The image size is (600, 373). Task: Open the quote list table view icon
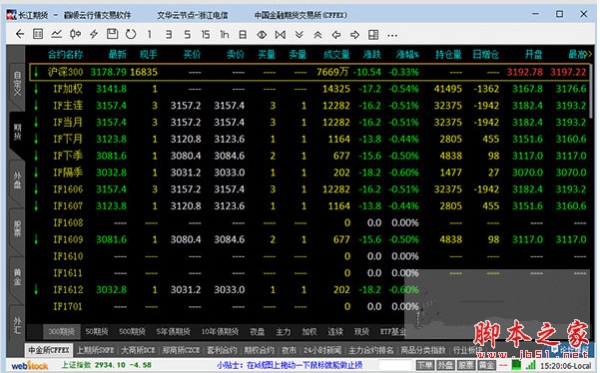click(x=38, y=34)
